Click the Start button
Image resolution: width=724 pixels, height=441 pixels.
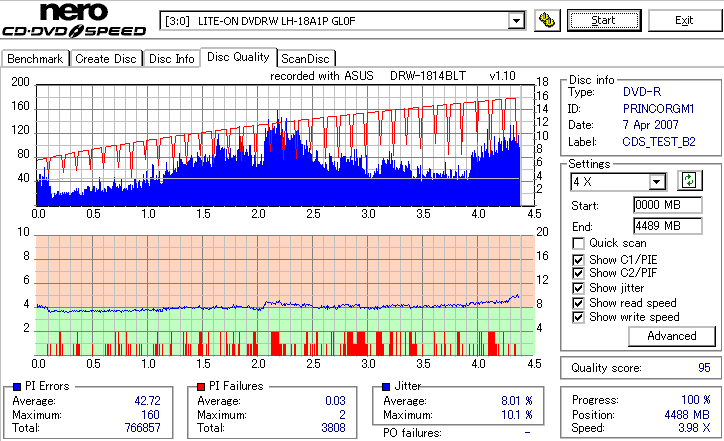tap(604, 21)
